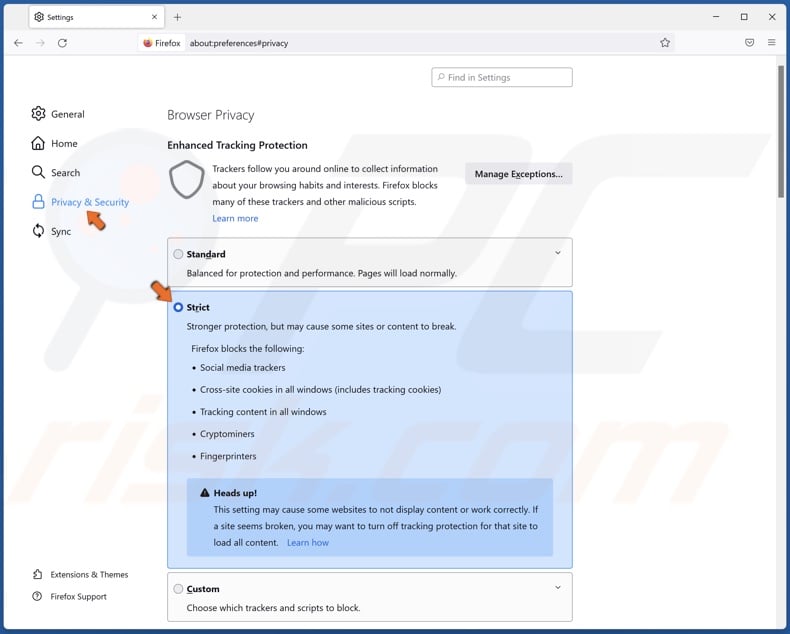
Task: Select the Strict protection radio button
Action: (178, 307)
